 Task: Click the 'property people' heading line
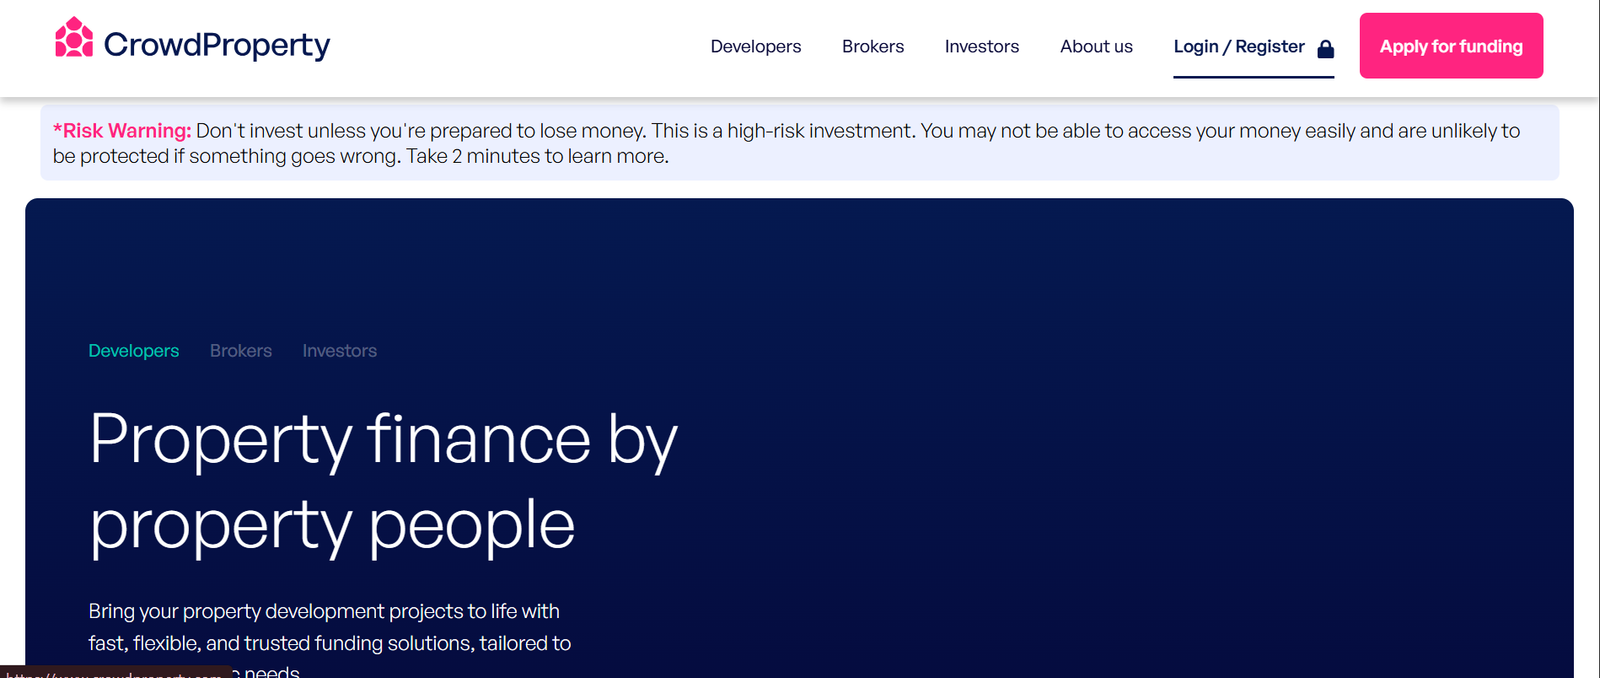coord(332,525)
